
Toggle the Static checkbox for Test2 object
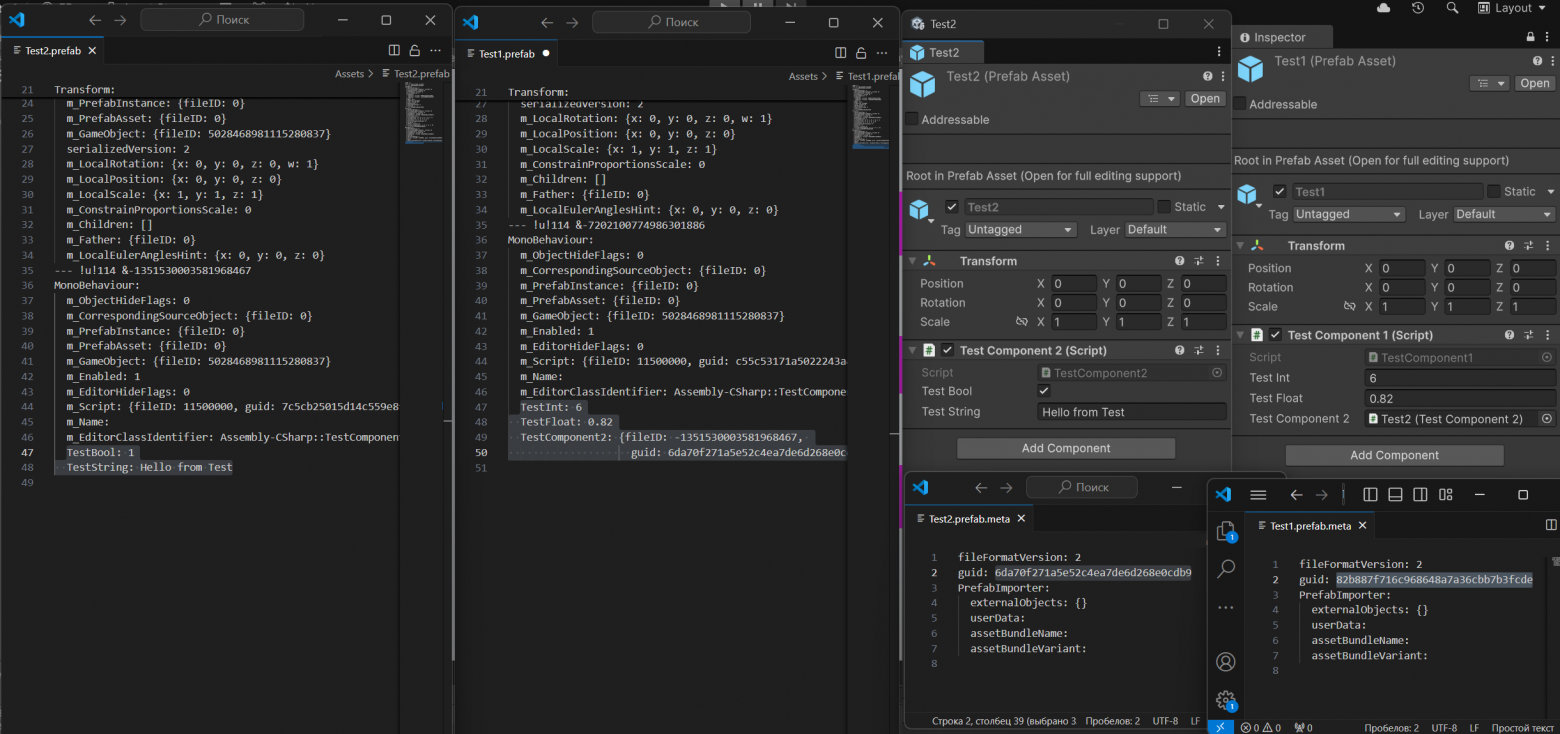[1164, 207]
